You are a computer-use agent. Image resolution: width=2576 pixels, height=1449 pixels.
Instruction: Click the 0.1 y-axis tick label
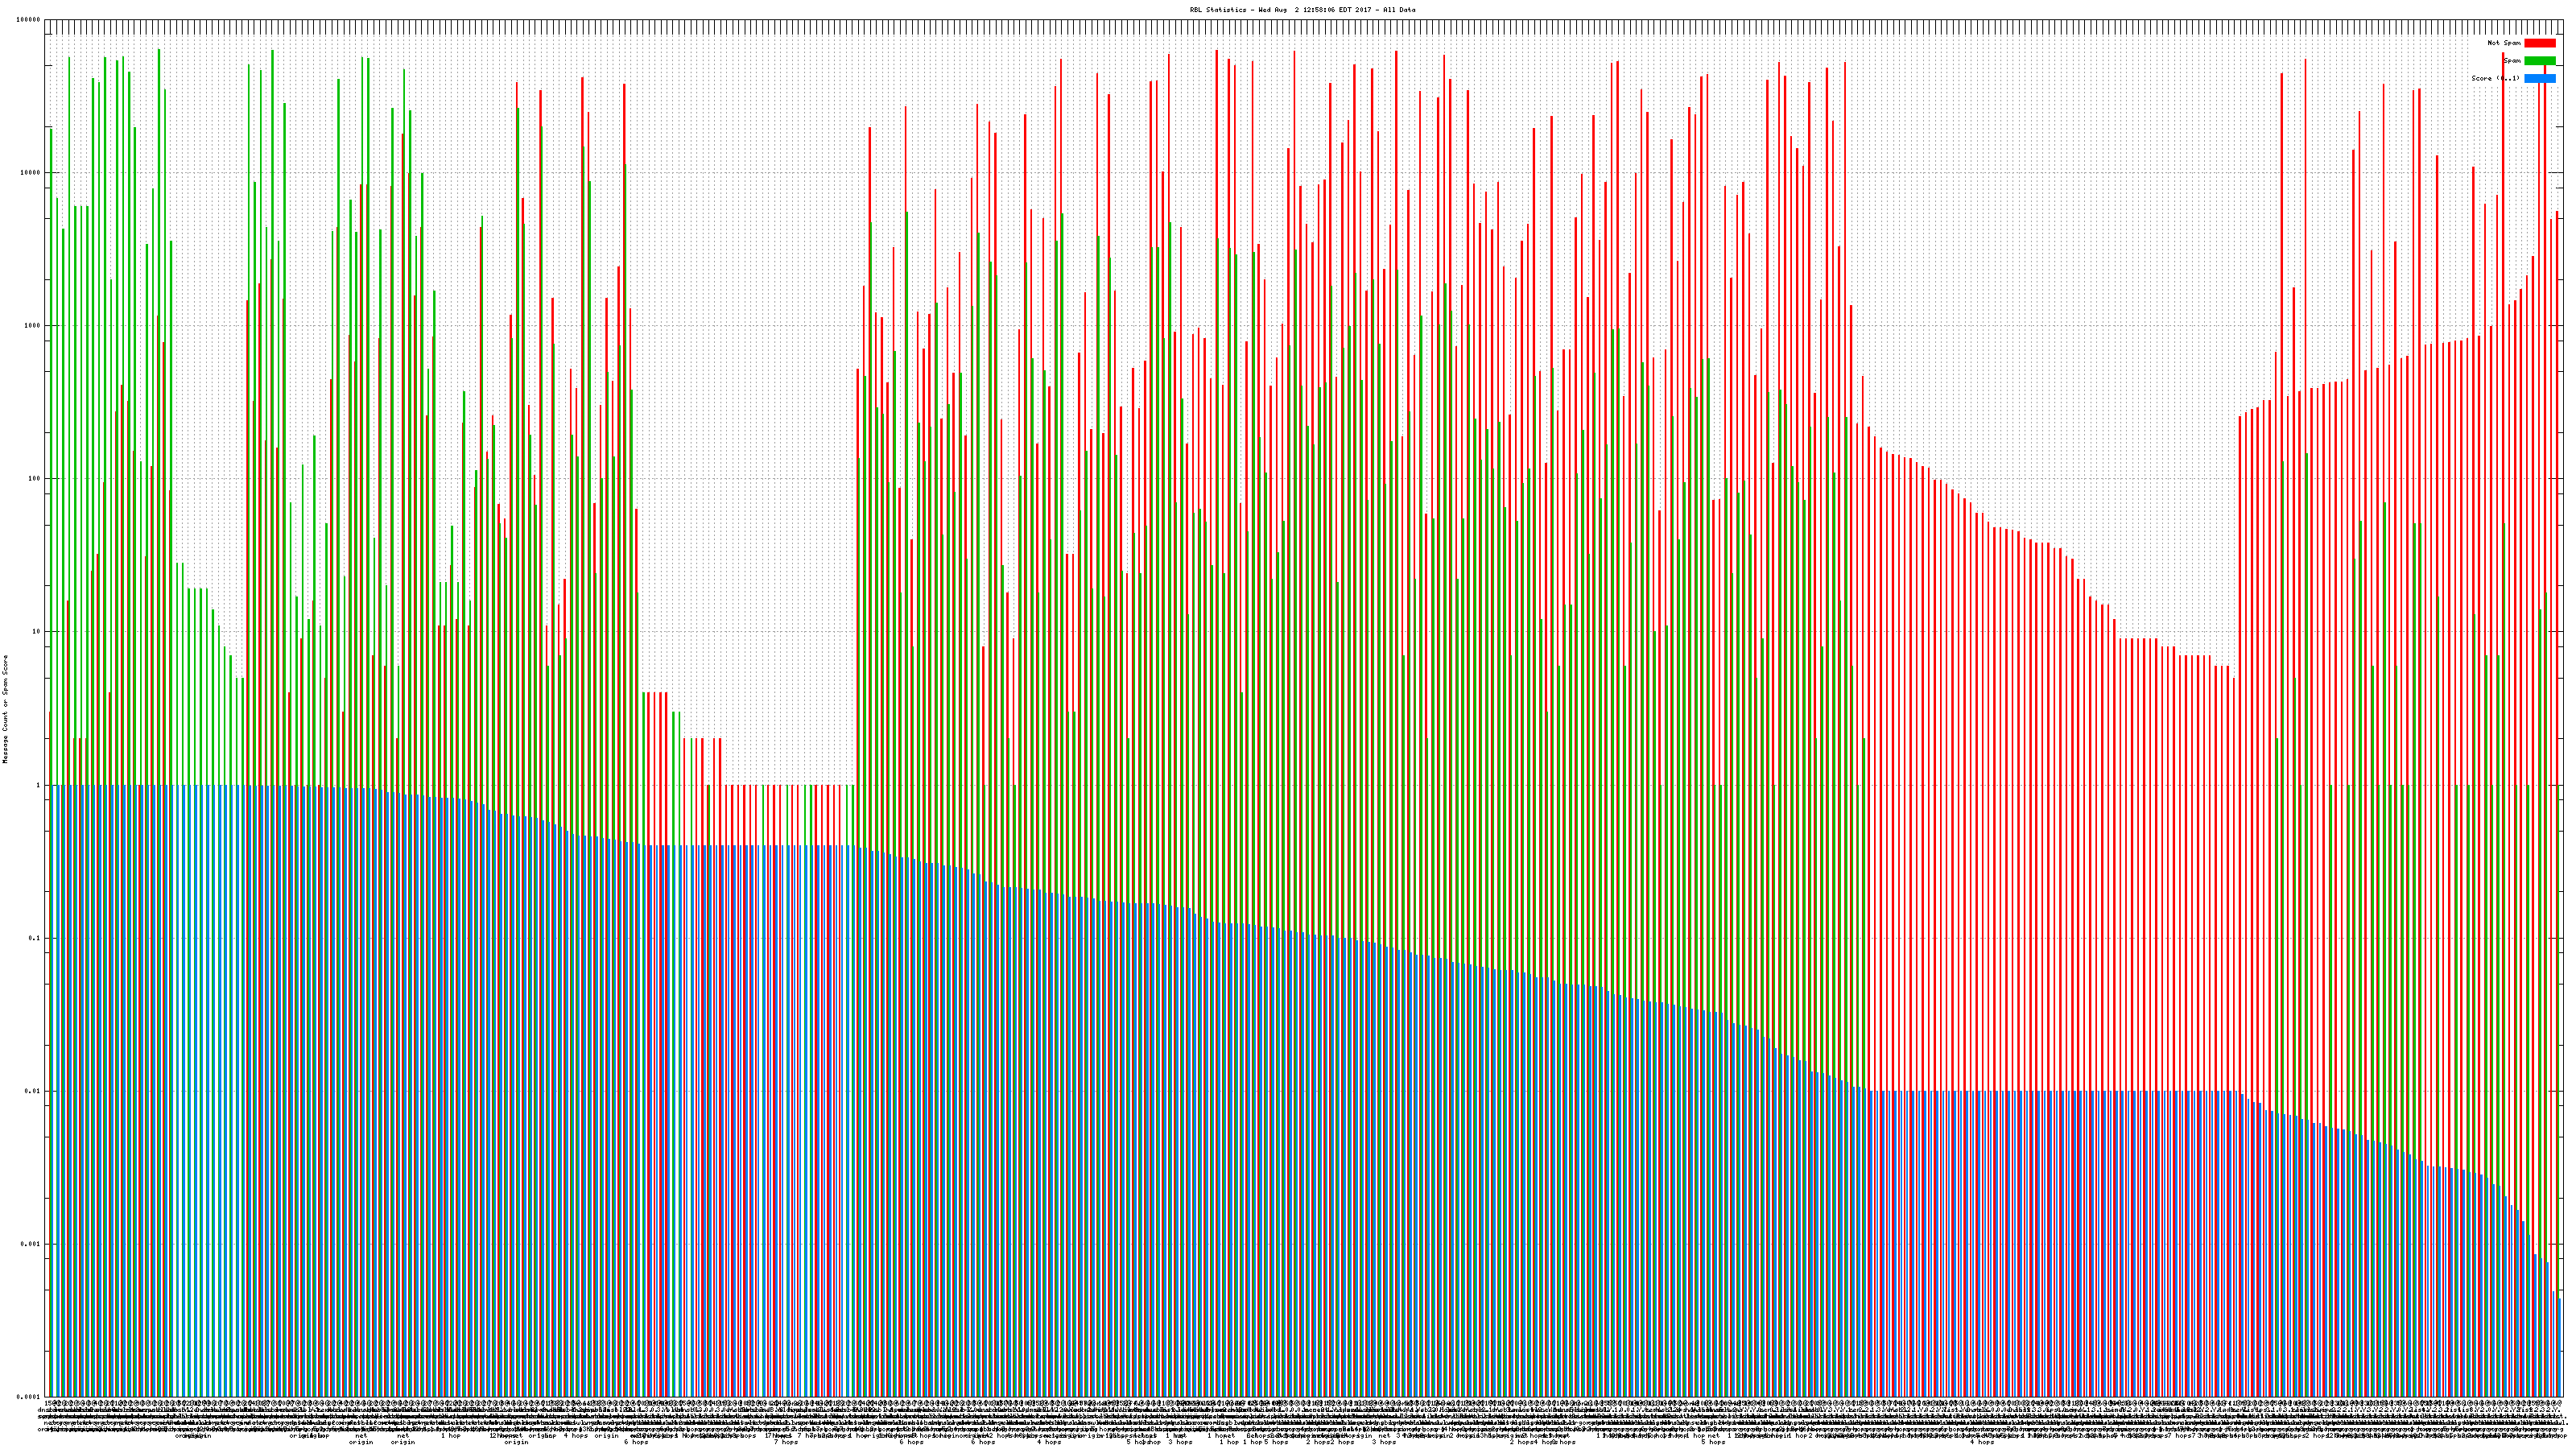[35, 938]
